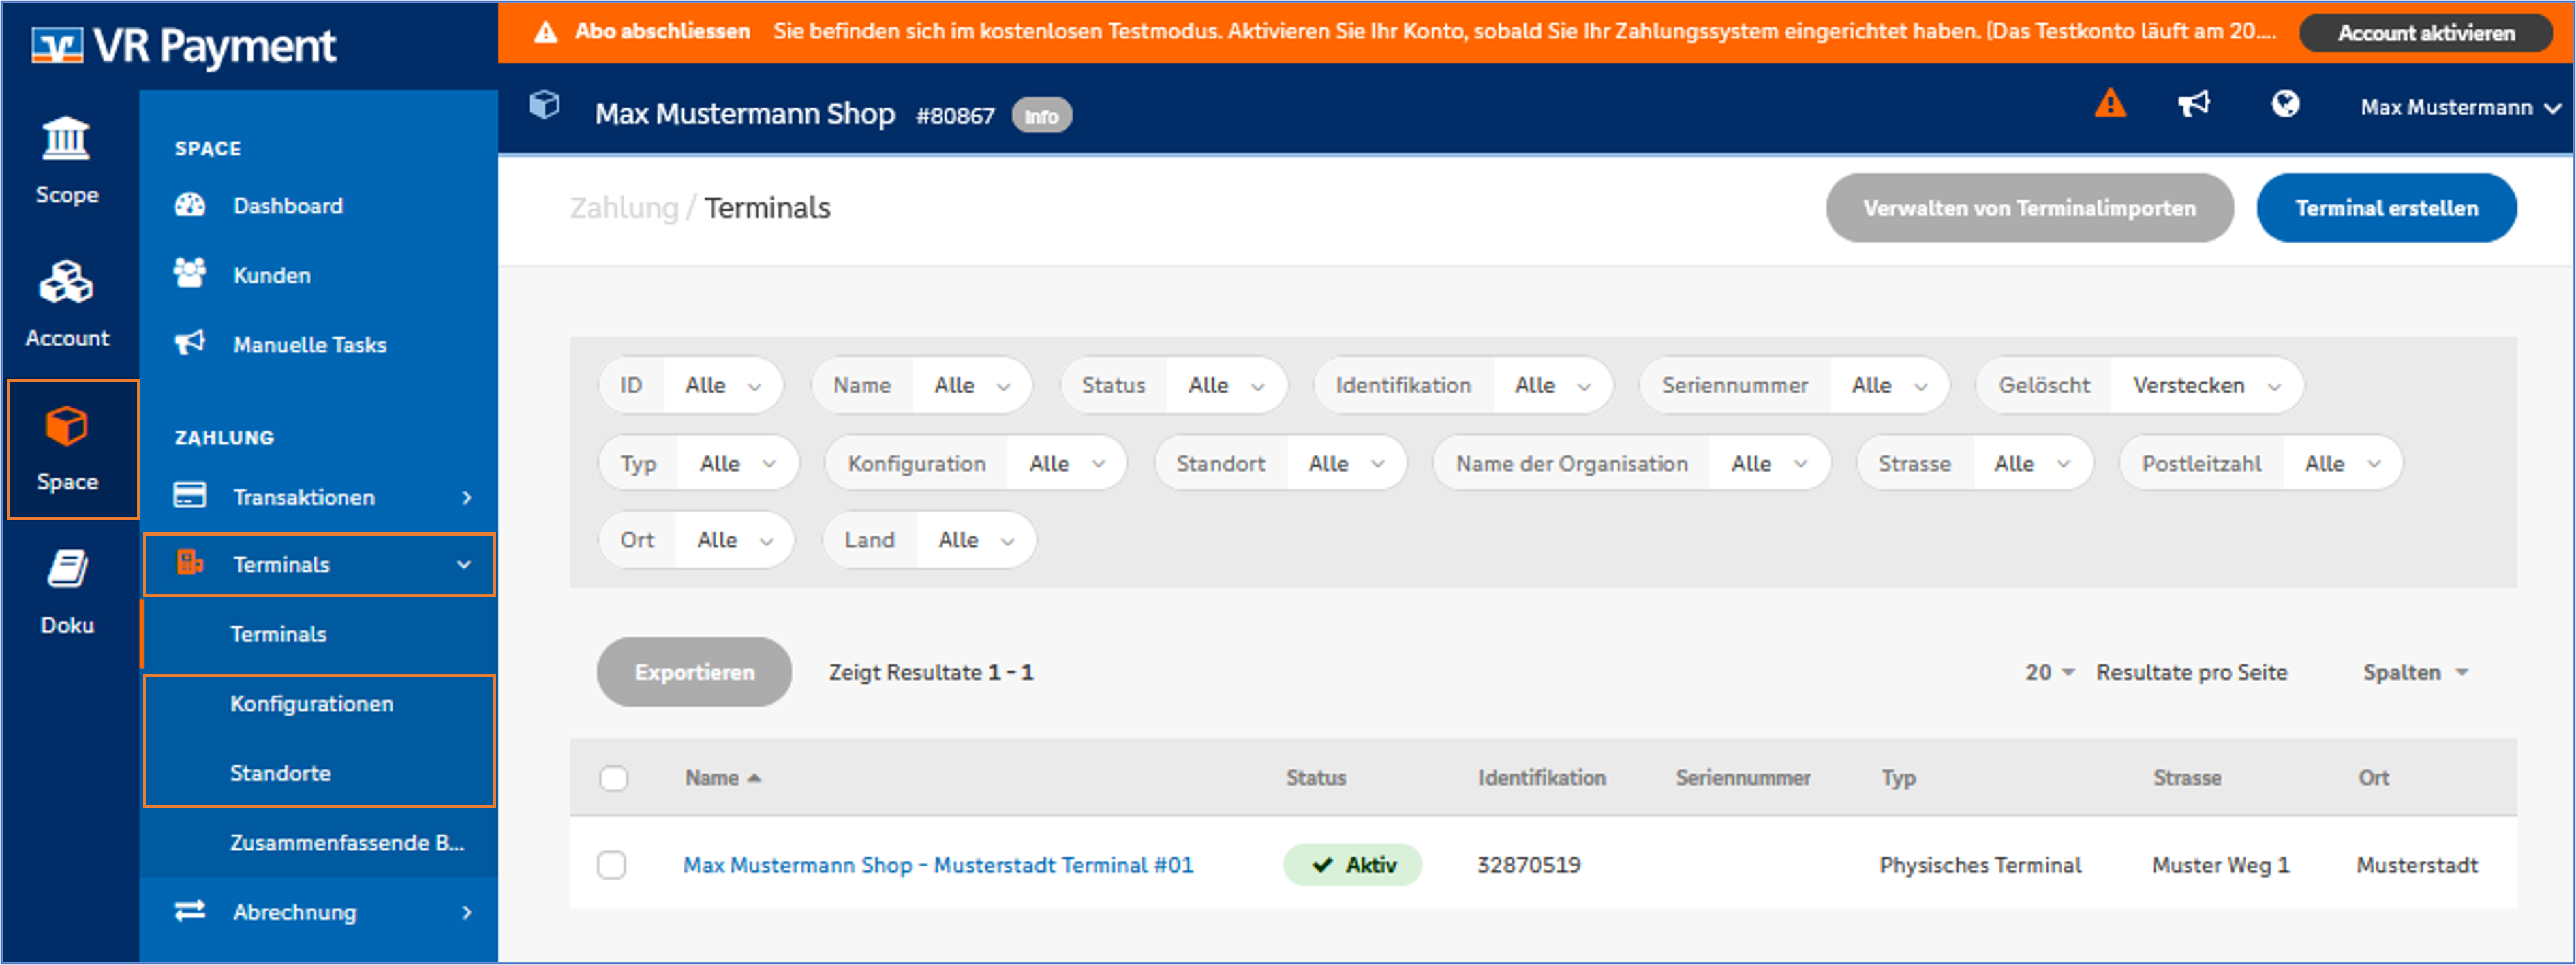Click the Abo abschliessen banner link
This screenshot has height=965, width=2576.
[x=662, y=31]
